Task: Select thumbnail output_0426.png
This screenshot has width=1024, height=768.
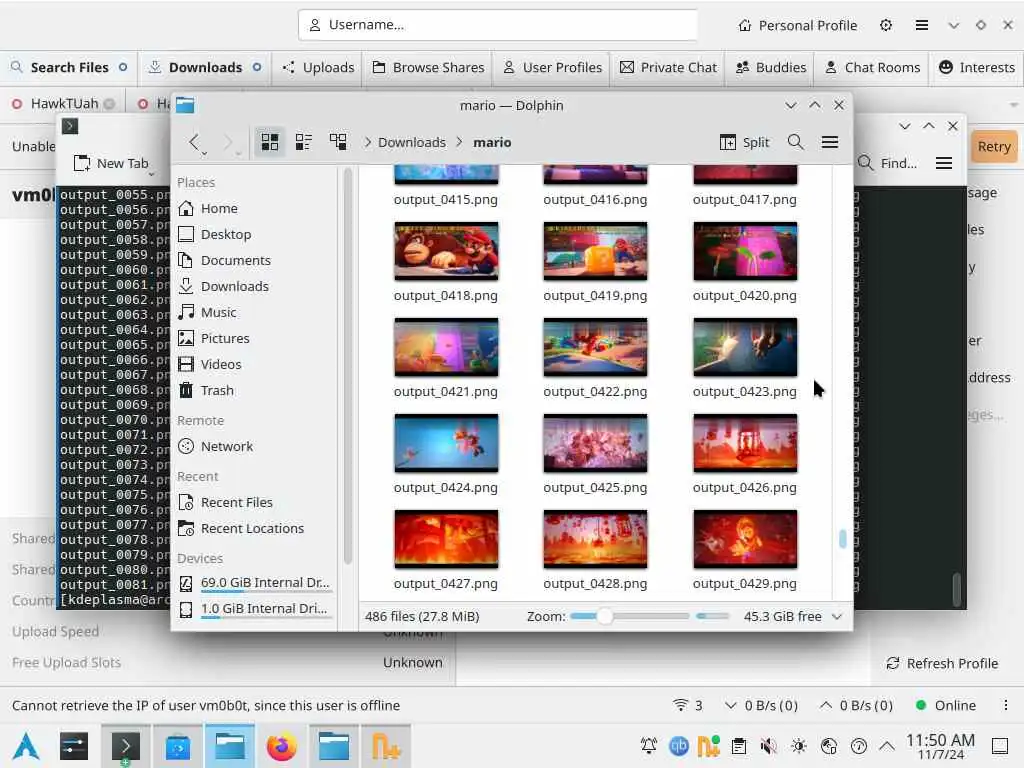Action: (x=745, y=443)
